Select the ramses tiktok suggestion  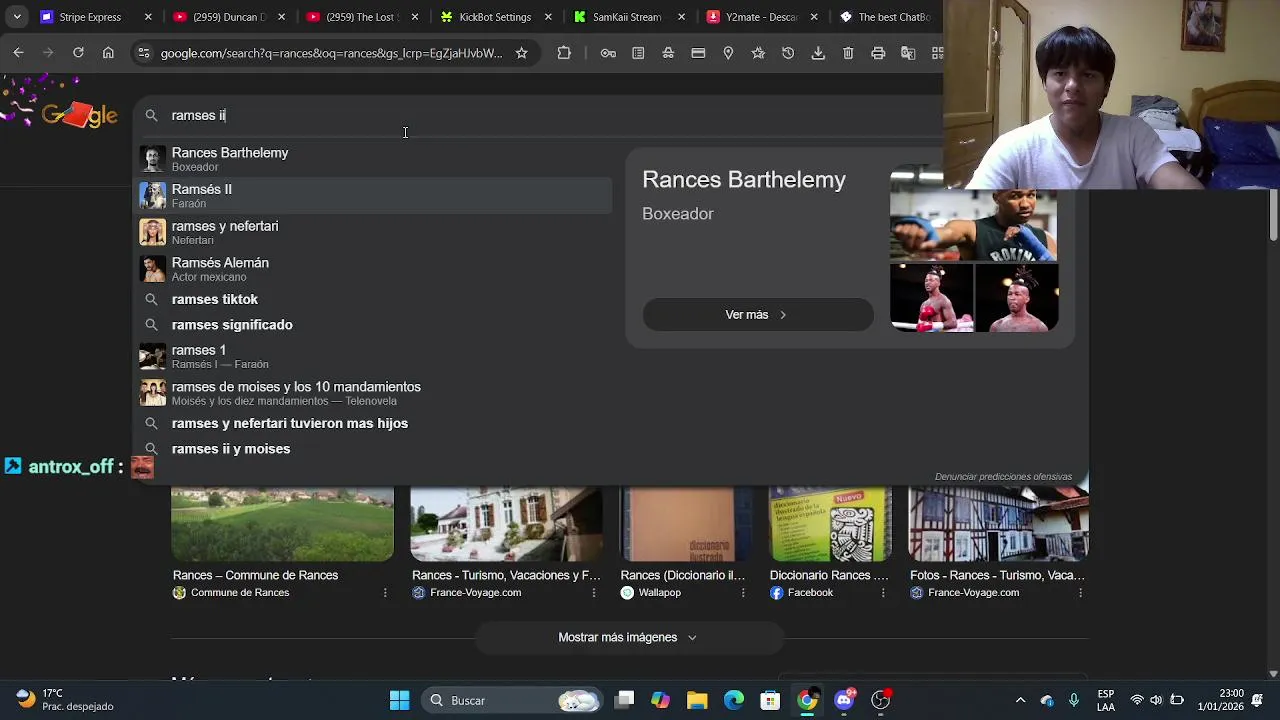tap(374, 299)
